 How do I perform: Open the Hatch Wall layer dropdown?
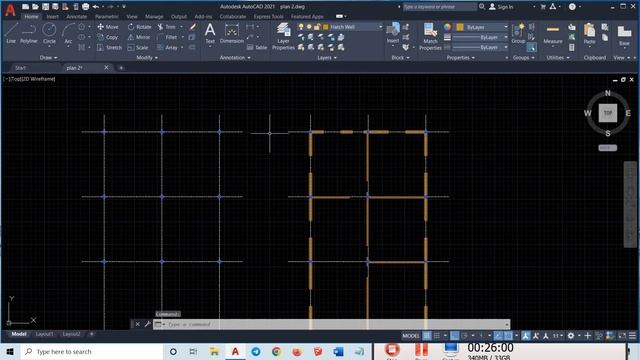380,27
